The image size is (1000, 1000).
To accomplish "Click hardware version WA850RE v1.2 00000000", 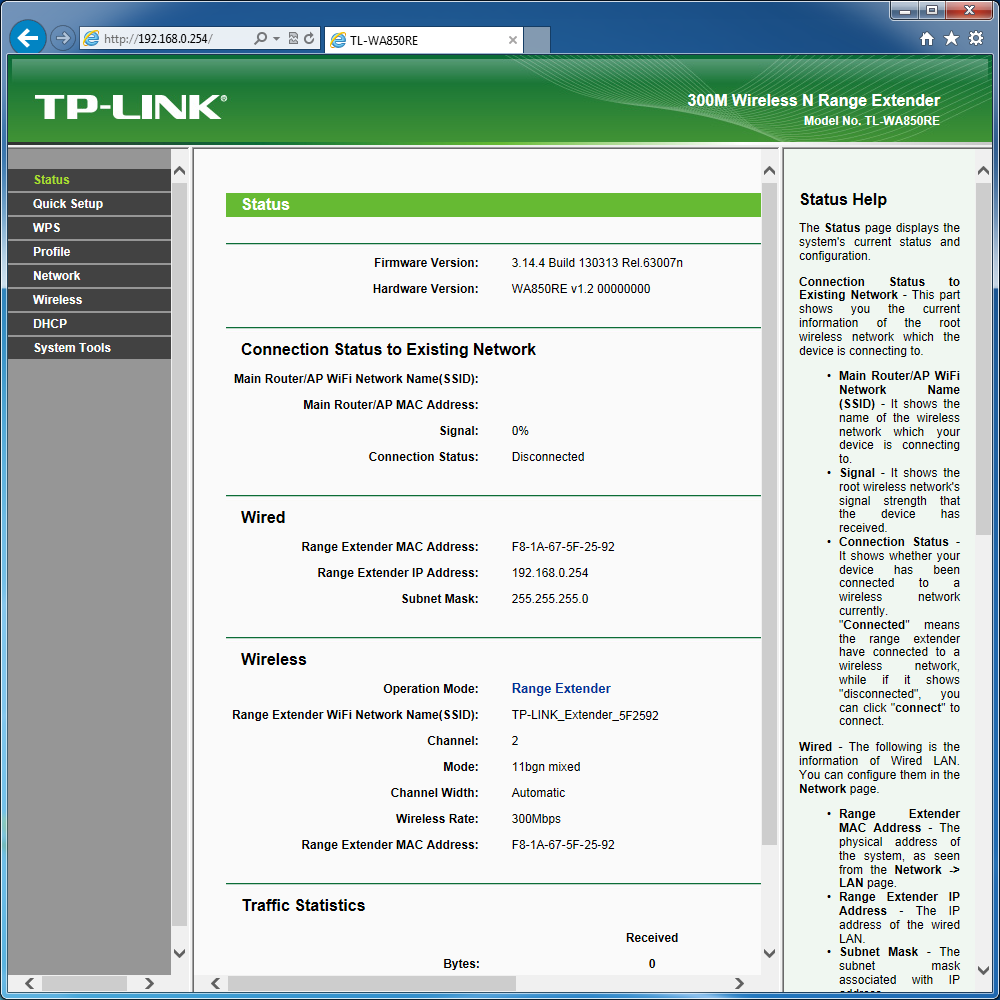I will [580, 289].
